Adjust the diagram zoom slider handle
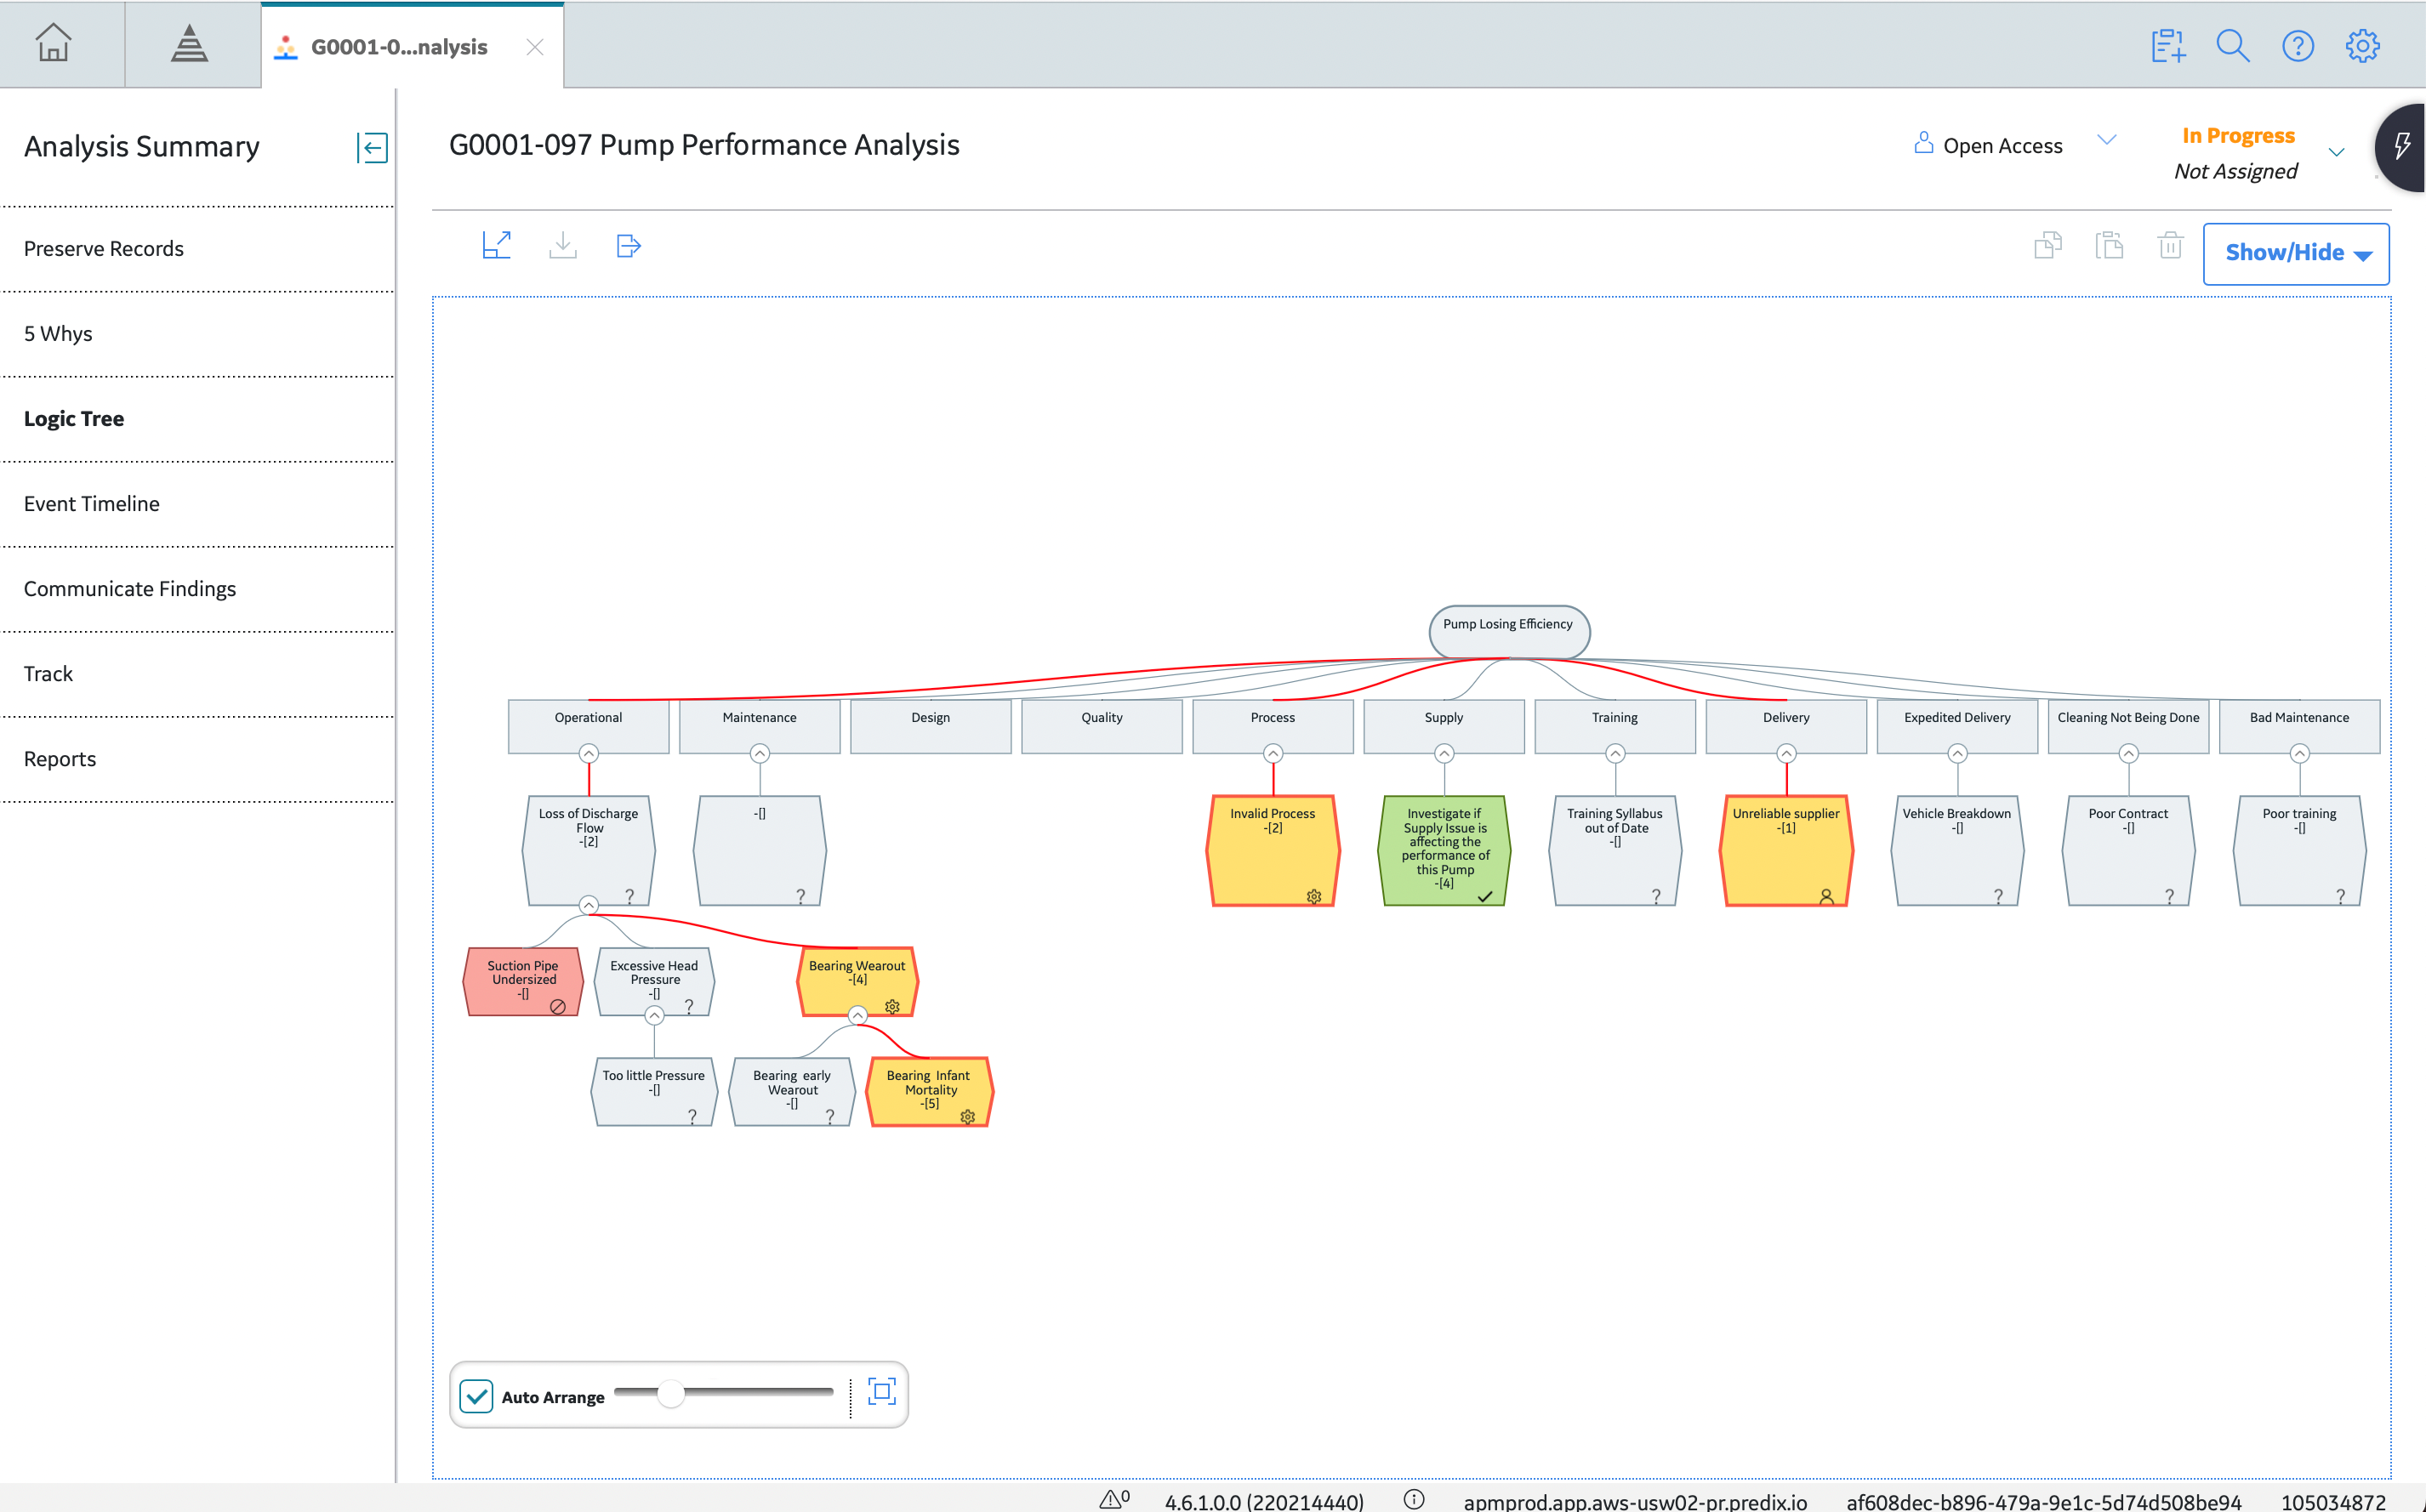This screenshot has width=2426, height=1512. (x=671, y=1393)
